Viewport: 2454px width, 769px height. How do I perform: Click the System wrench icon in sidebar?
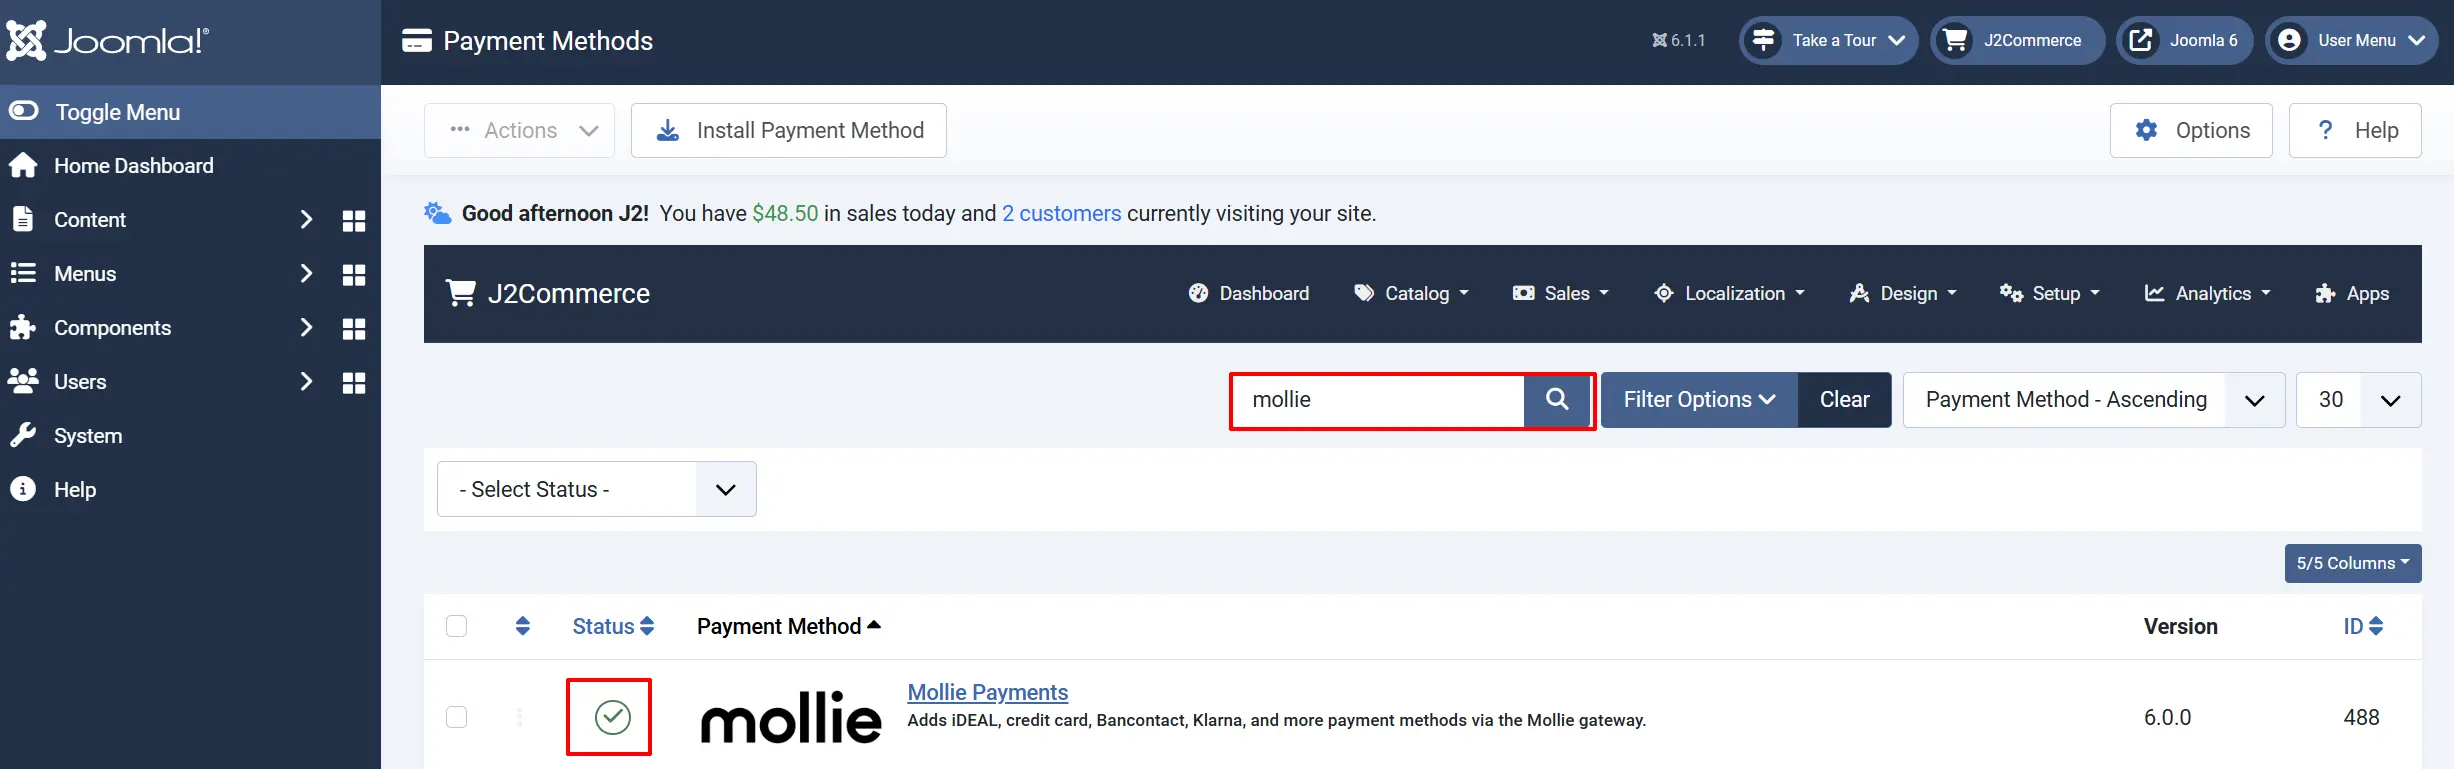[x=23, y=435]
